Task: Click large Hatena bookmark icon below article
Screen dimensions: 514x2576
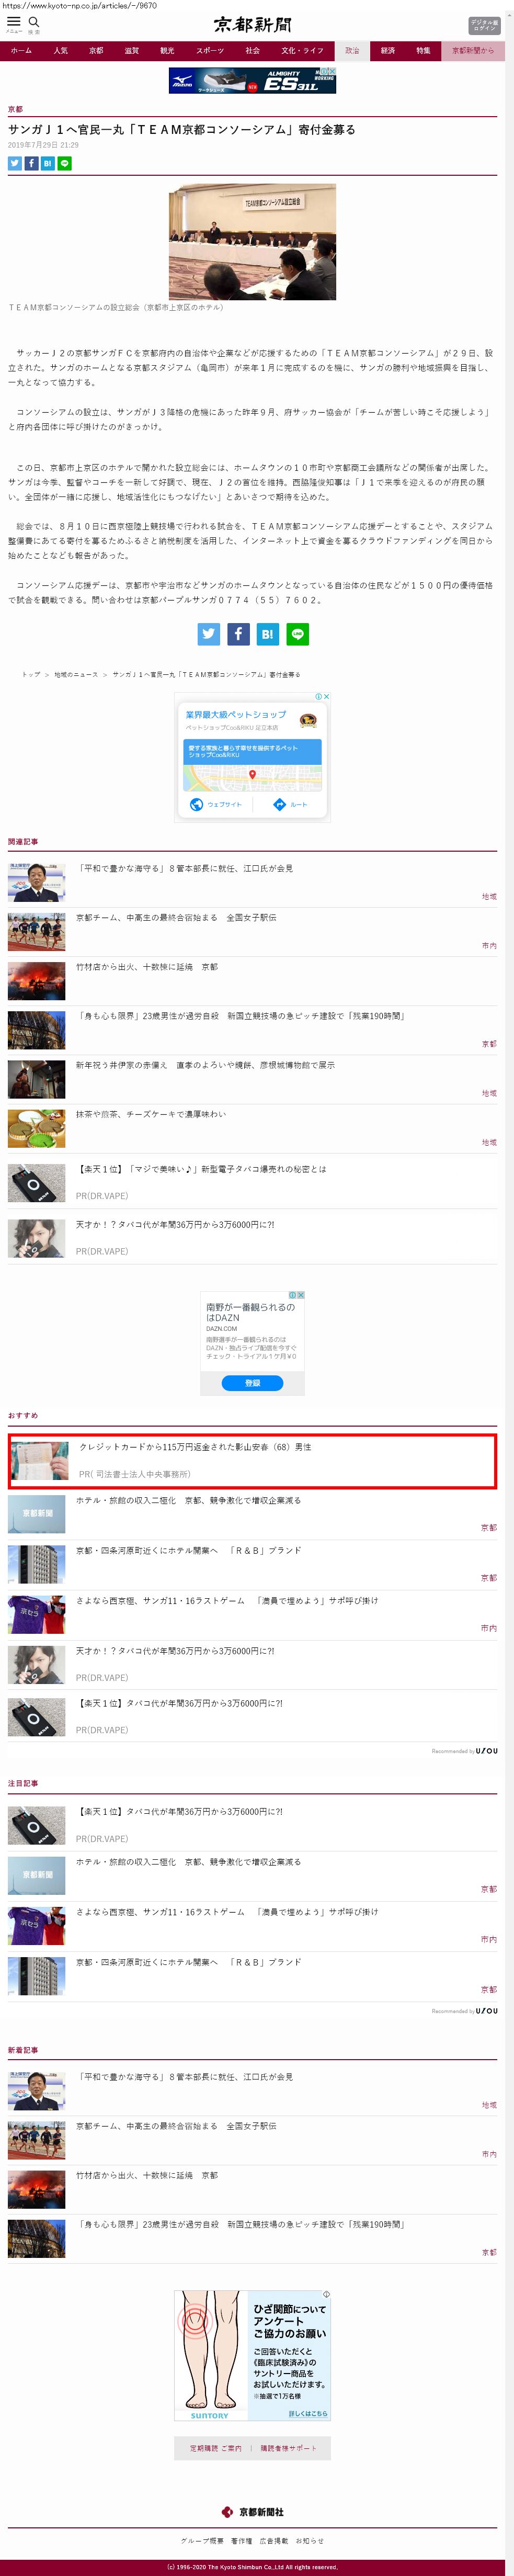Action: [x=267, y=633]
